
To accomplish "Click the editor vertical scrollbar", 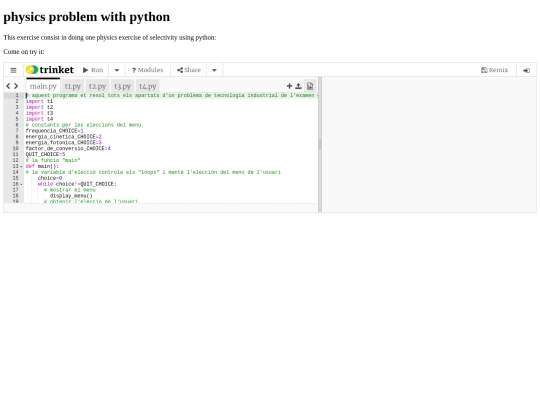I will click(x=320, y=145).
